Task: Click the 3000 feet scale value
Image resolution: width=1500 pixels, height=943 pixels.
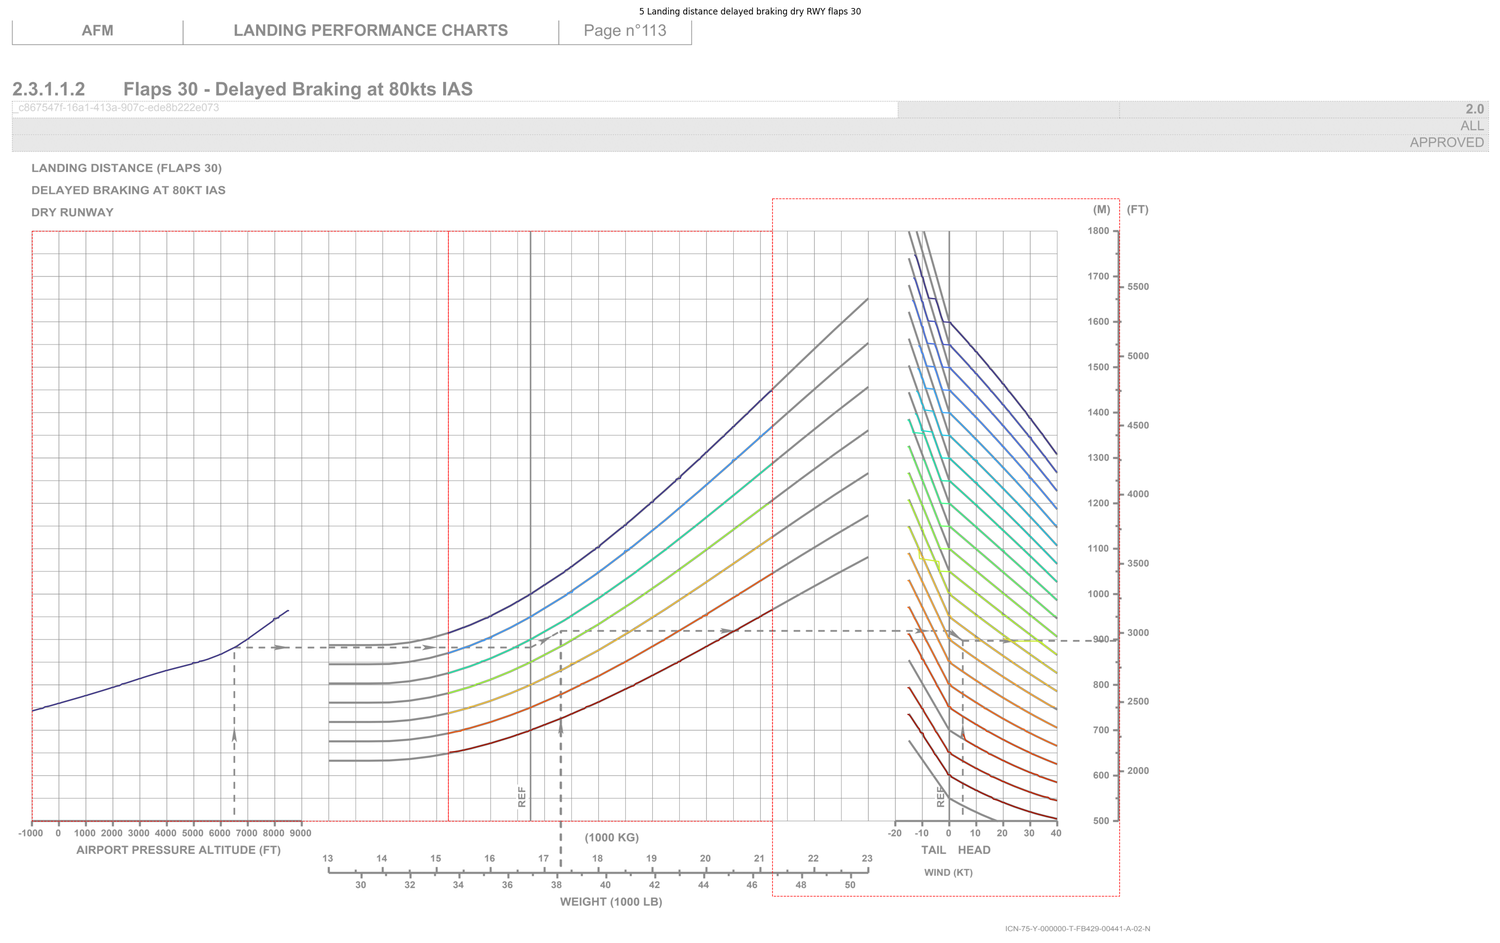Action: [x=1139, y=633]
